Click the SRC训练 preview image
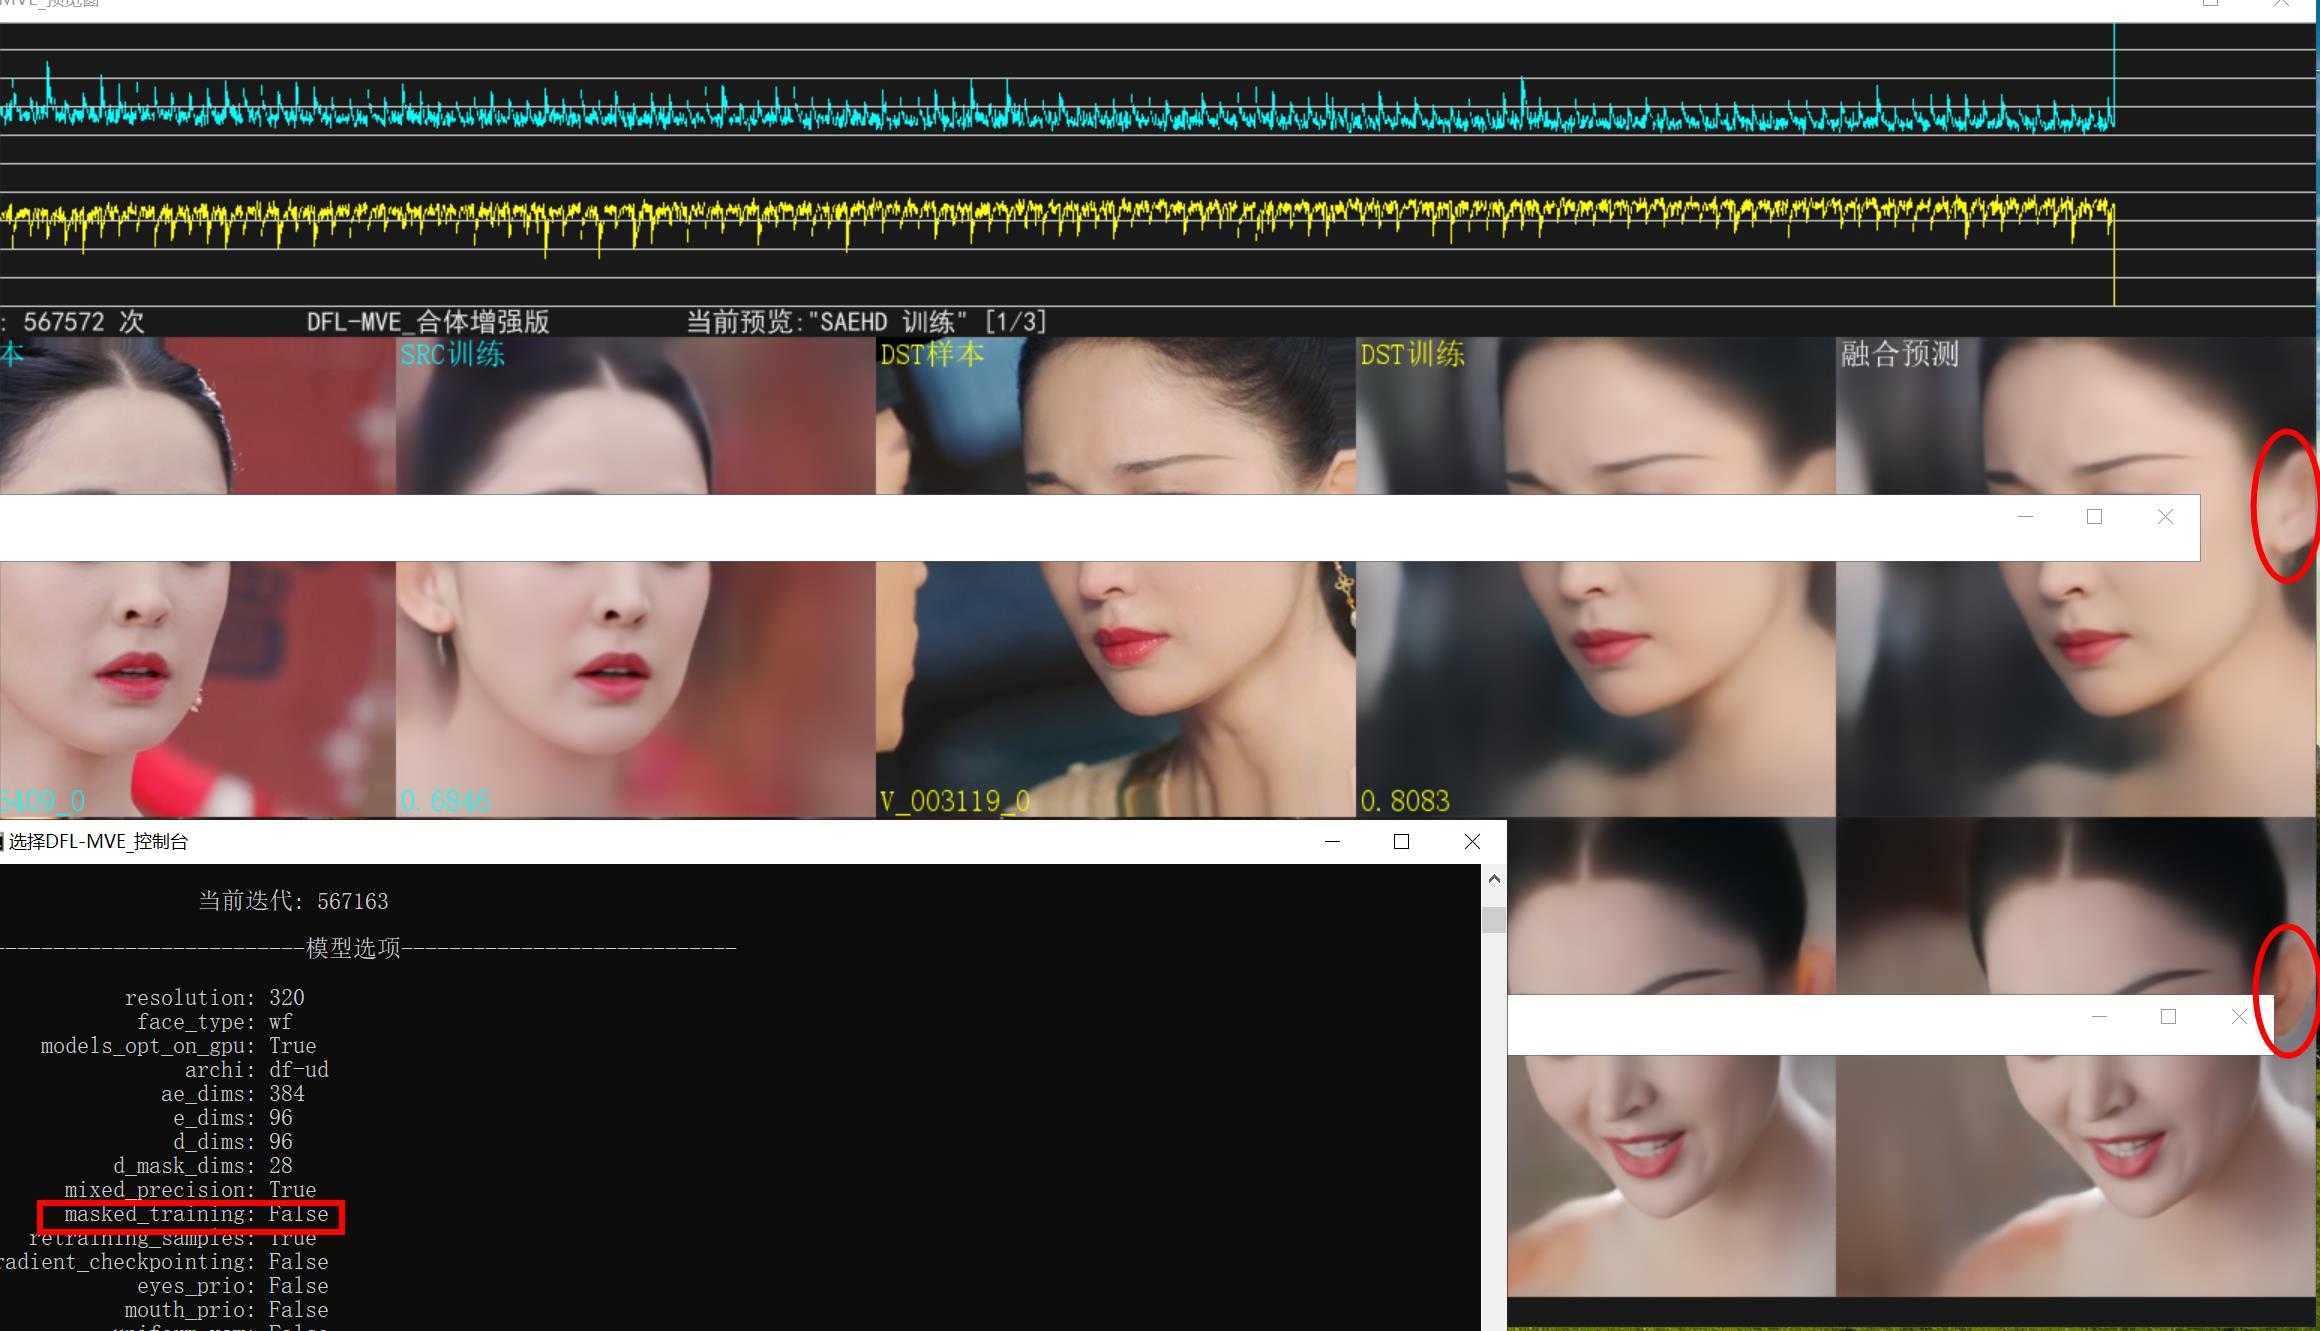Viewport: 2320px width, 1331px height. coord(636,577)
